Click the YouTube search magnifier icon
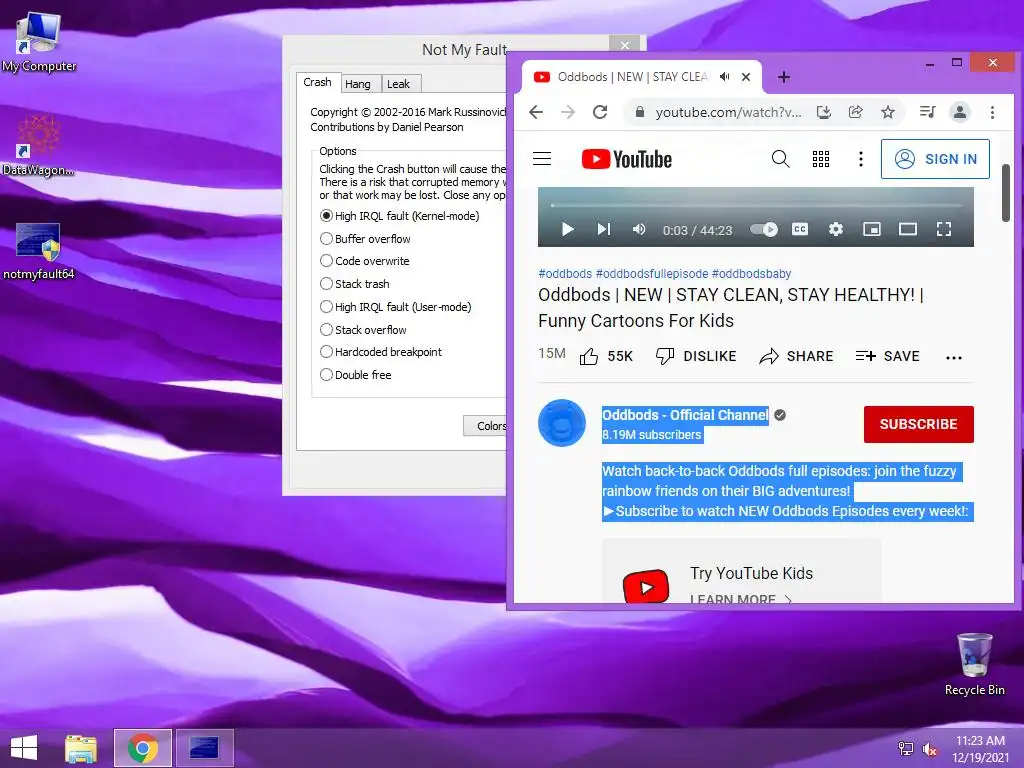 [x=780, y=159]
